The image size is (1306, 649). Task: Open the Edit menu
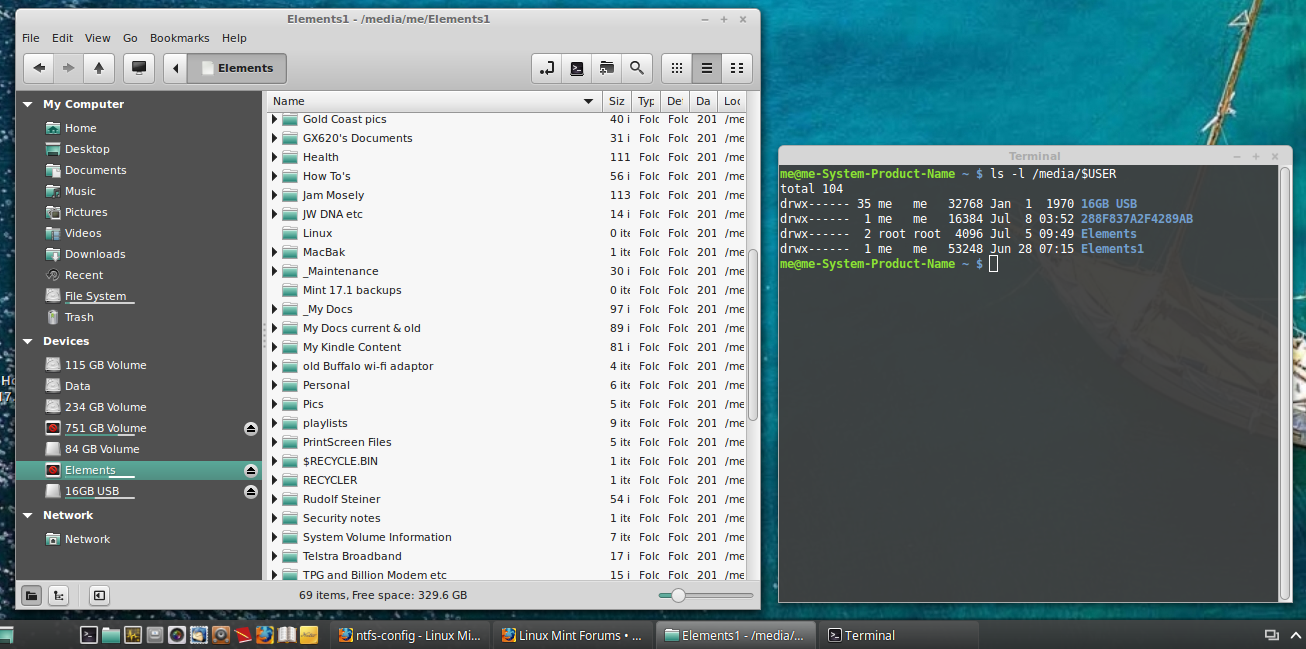tap(63, 38)
